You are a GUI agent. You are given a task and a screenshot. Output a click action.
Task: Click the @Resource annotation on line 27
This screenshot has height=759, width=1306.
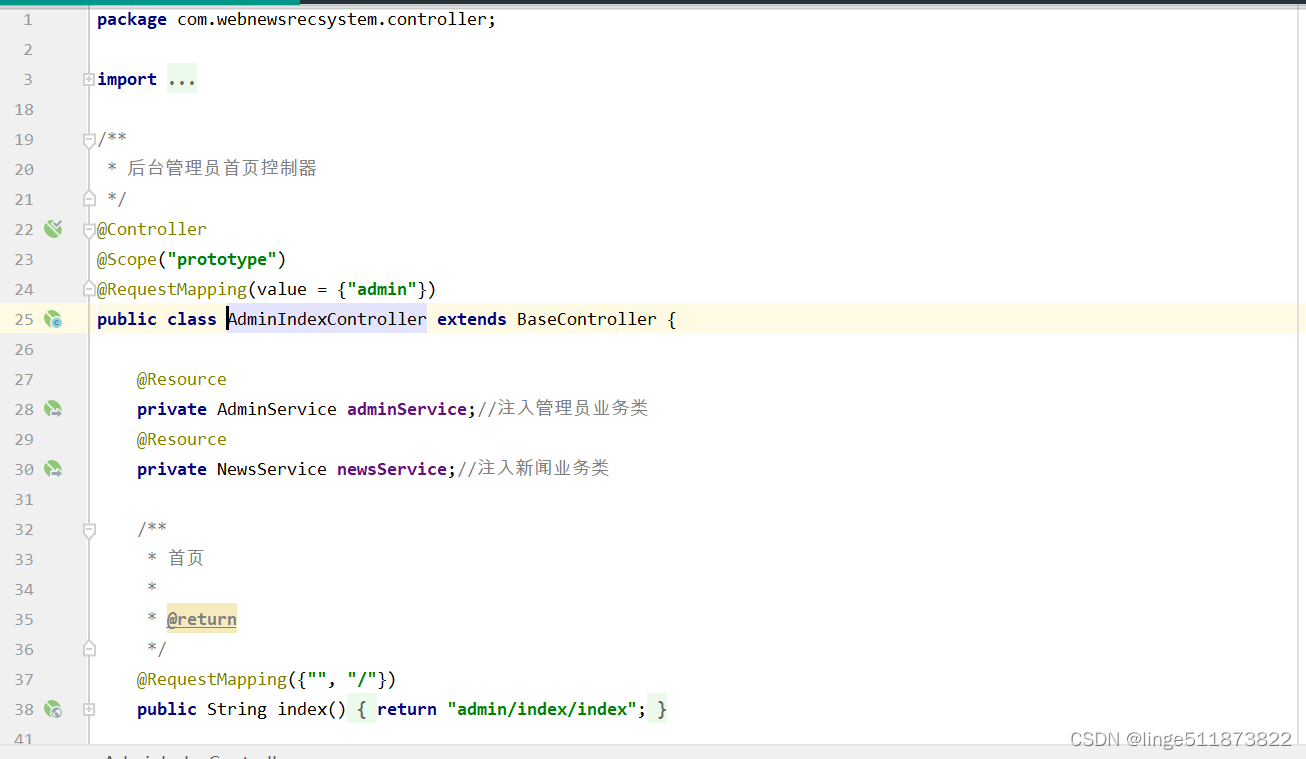point(182,379)
